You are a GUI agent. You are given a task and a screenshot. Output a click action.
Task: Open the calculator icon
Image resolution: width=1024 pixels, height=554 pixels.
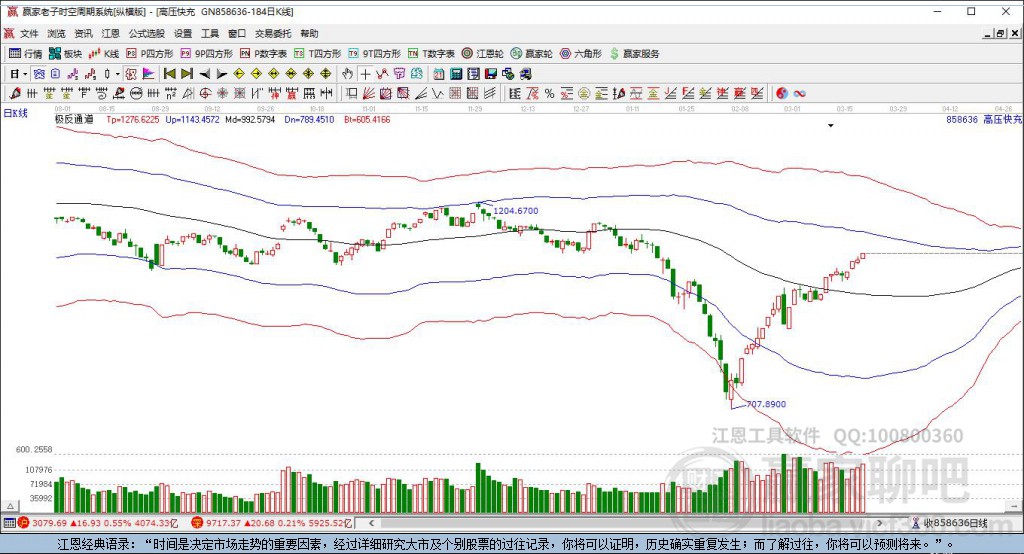456,74
